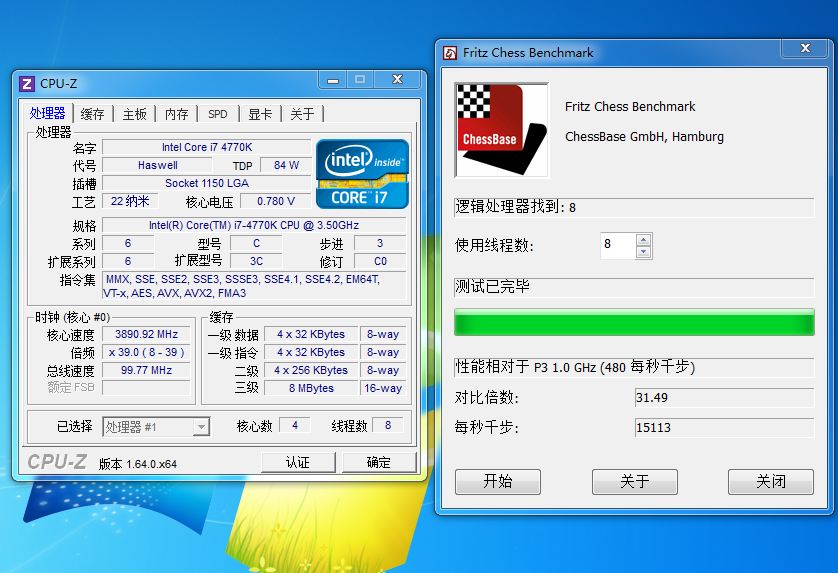Screen dimensions: 838x573
Task: Click the 关于 button in Fritz Benchmark
Action: point(634,482)
